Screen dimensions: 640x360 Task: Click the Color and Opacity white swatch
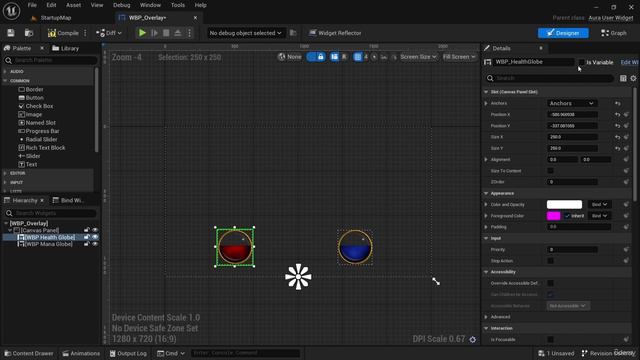click(x=564, y=204)
